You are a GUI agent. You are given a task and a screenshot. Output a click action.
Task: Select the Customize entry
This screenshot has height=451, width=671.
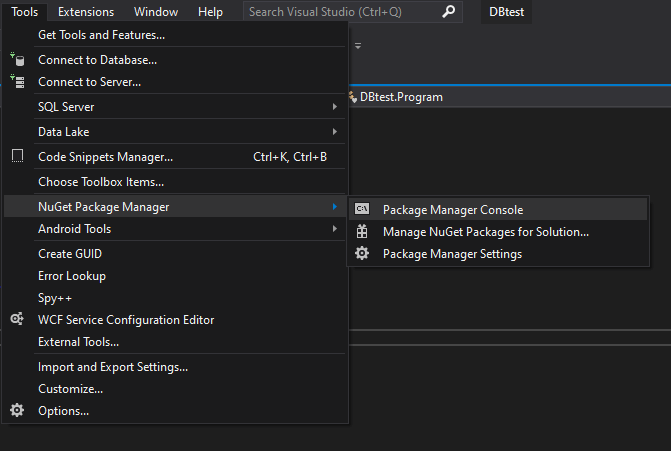(x=175, y=389)
